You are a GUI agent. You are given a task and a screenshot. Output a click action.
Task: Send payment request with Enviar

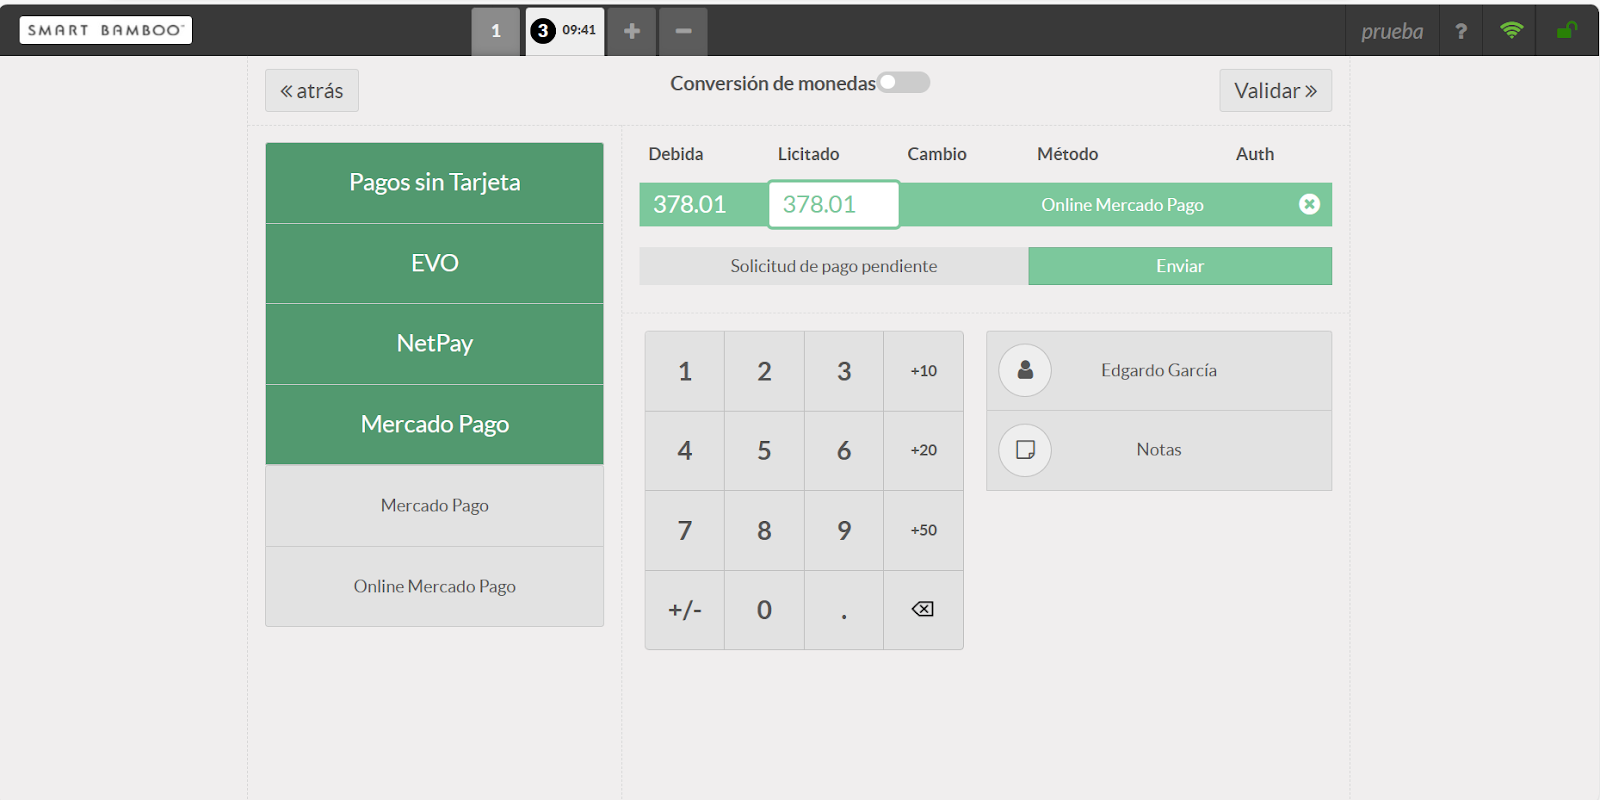[x=1180, y=266]
